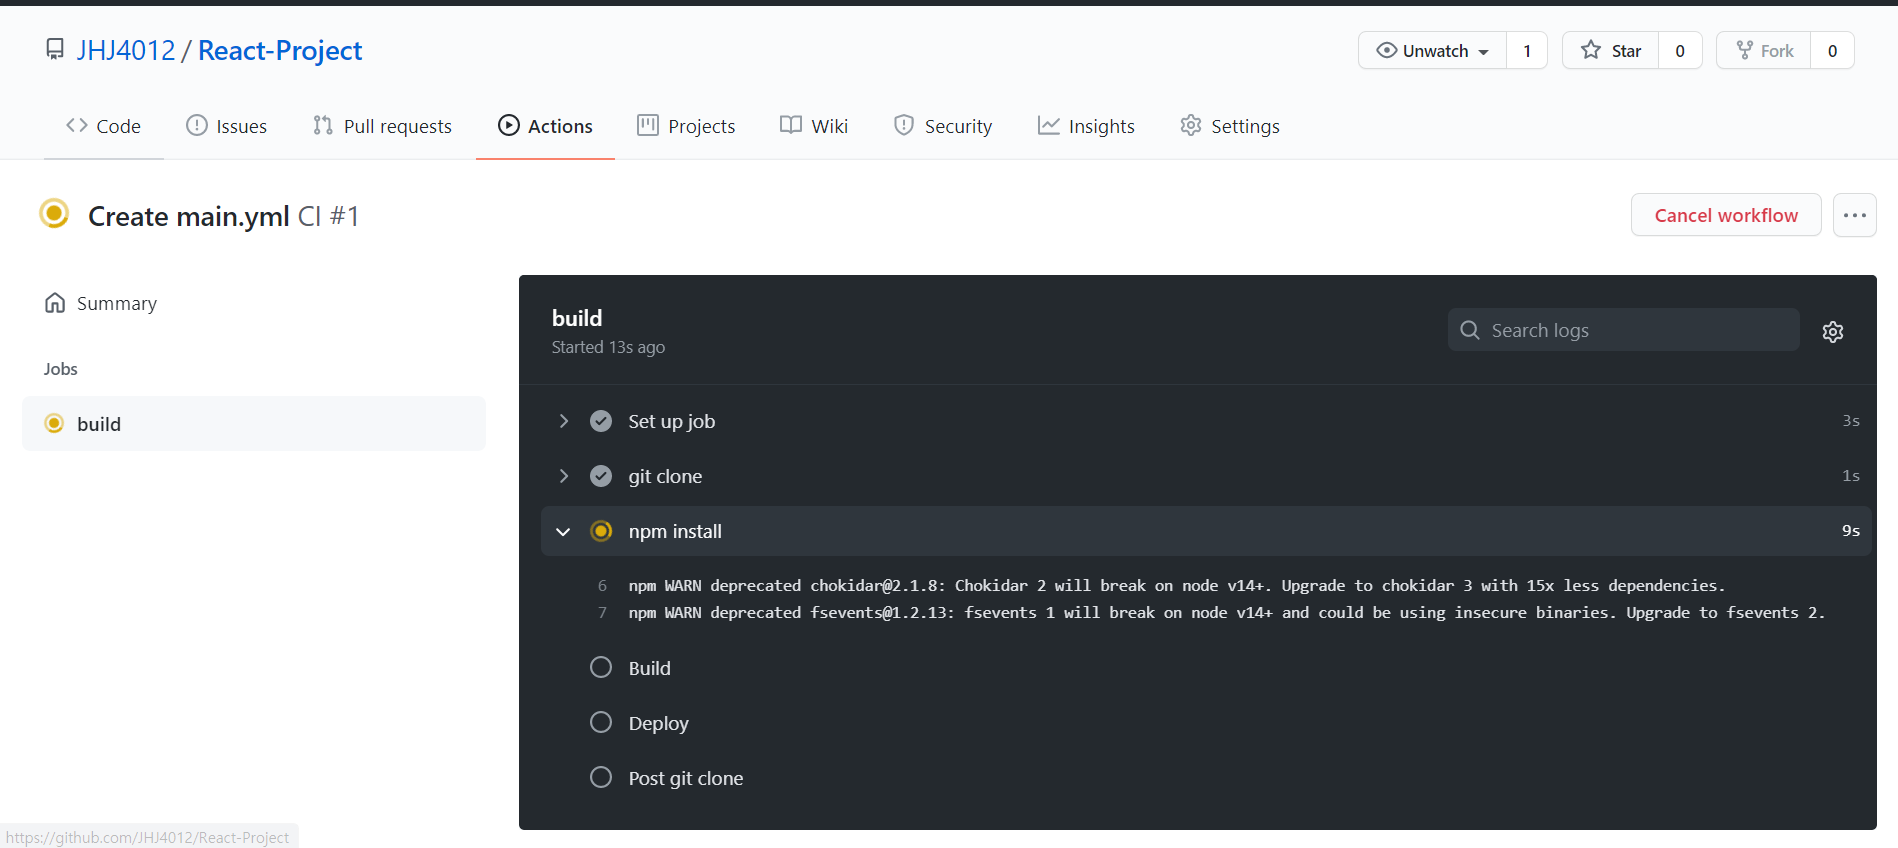The image size is (1898, 848).
Task: Click the Actions play icon
Action: (510, 125)
